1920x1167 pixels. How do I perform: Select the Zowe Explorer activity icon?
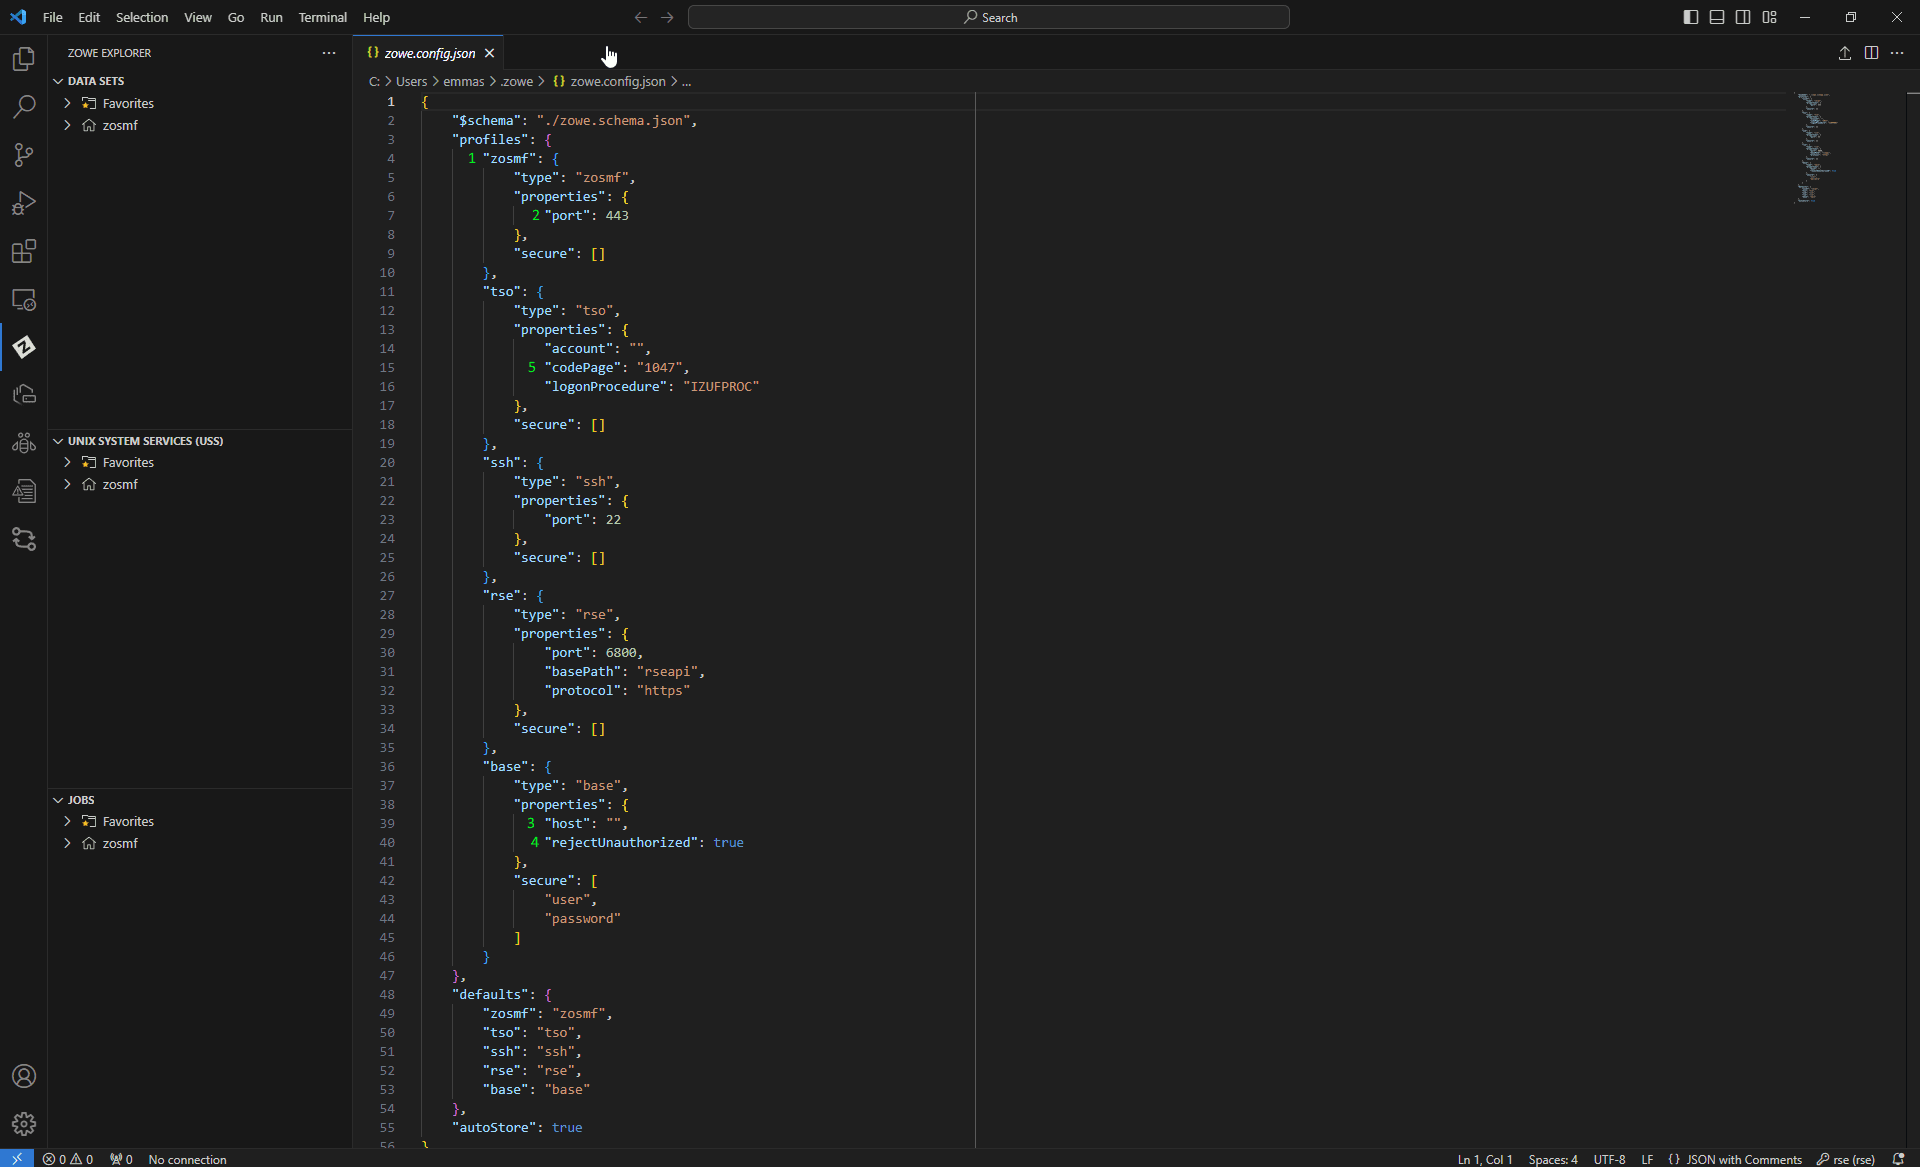tap(24, 347)
